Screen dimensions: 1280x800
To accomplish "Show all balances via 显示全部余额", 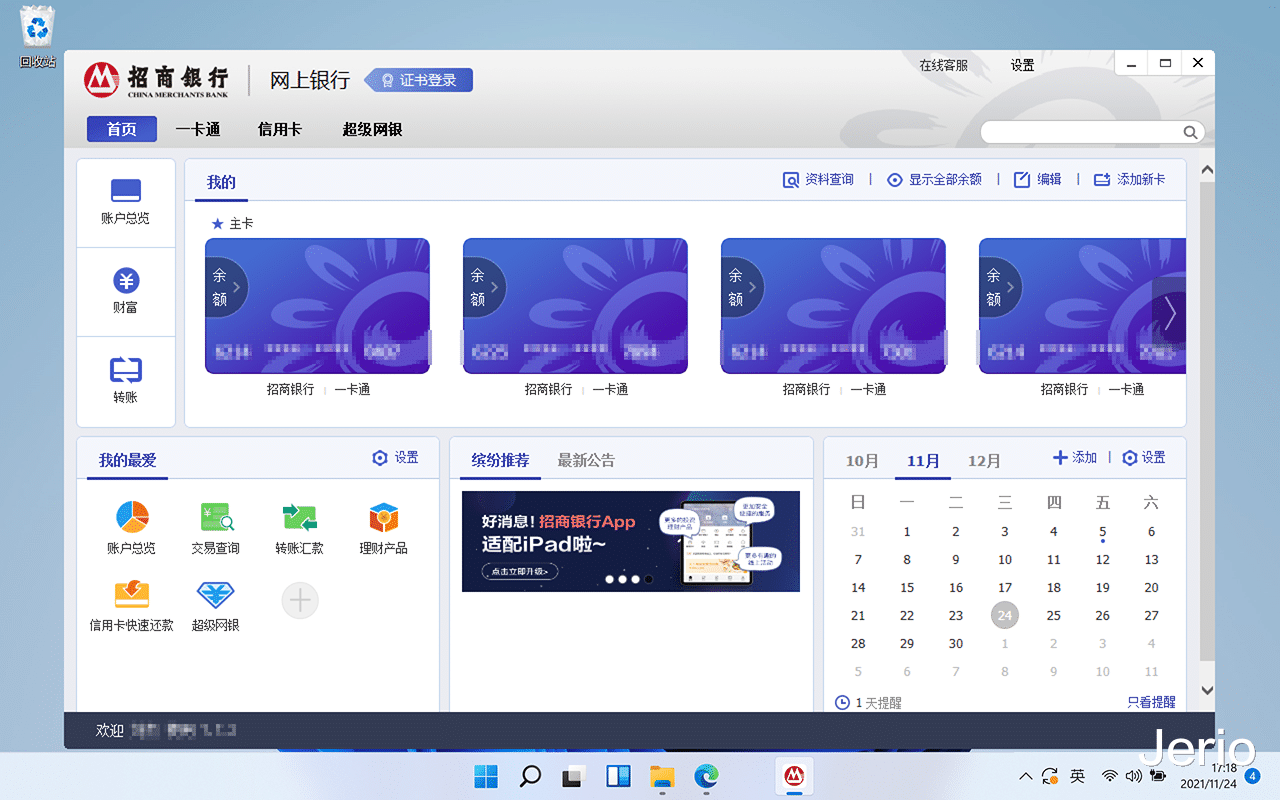I will pyautogui.click(x=935, y=180).
